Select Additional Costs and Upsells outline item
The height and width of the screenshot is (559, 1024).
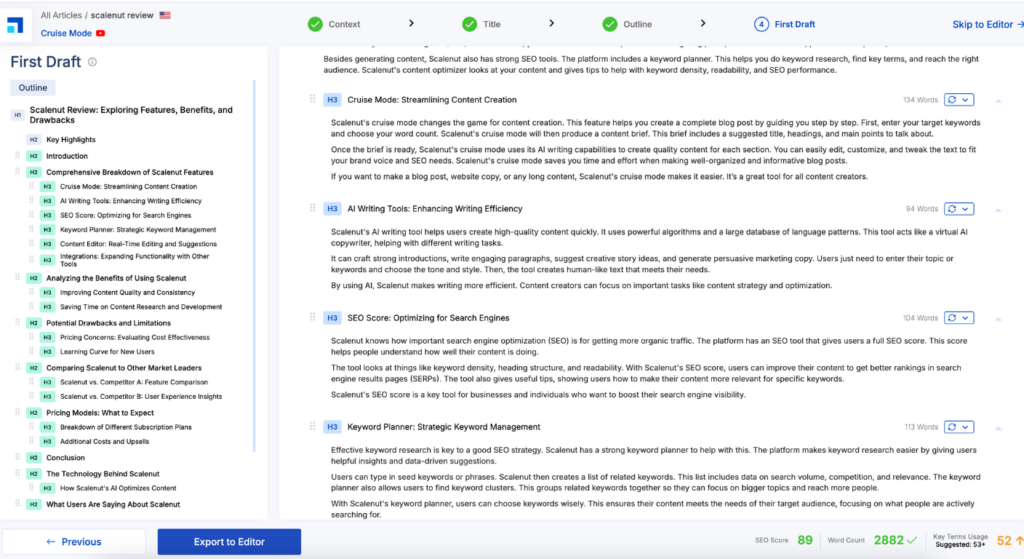104,441
